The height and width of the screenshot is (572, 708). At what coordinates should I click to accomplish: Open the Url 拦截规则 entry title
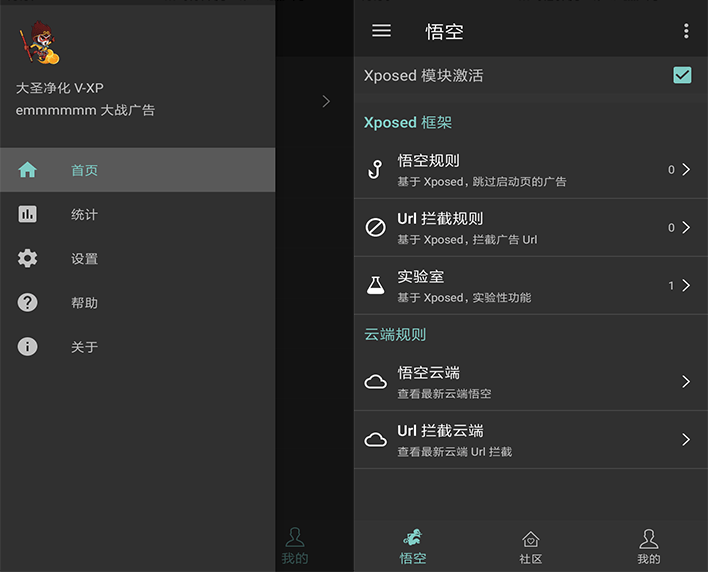[440, 219]
